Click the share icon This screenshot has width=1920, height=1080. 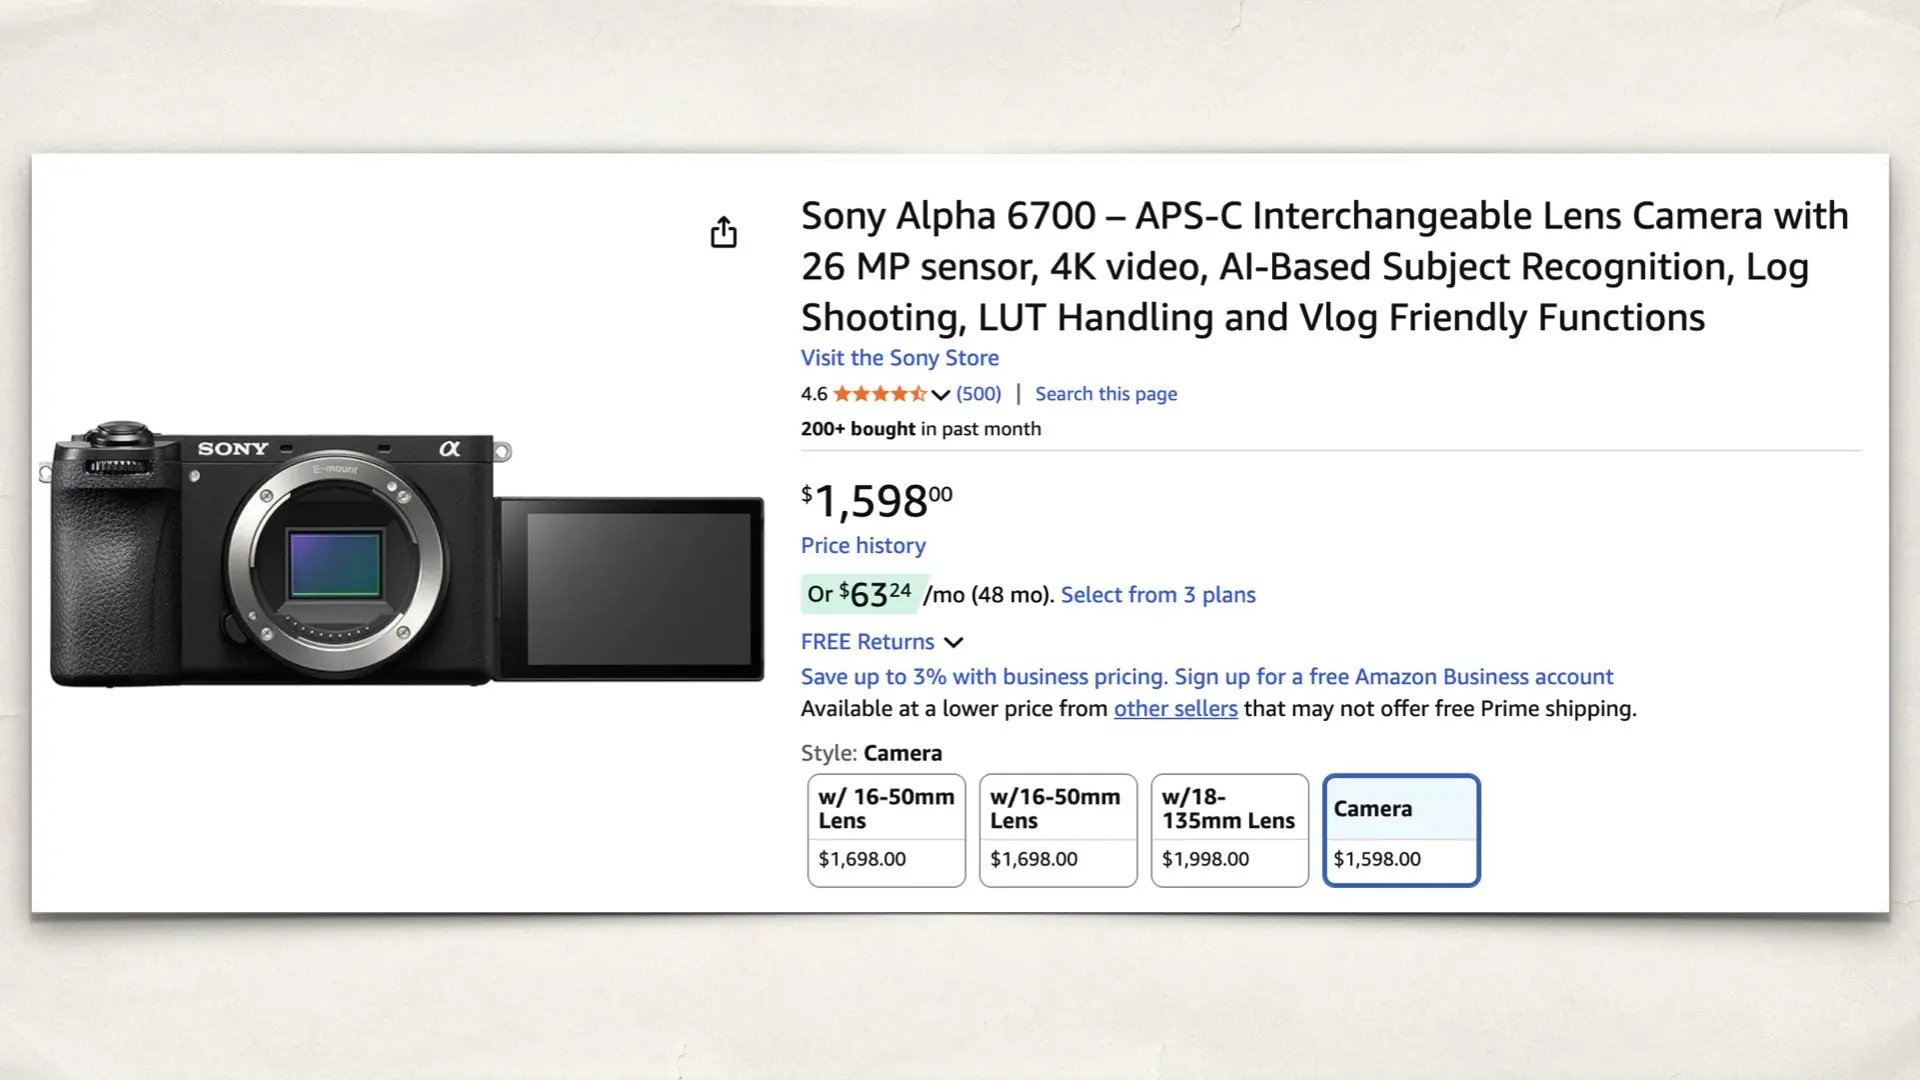click(724, 231)
